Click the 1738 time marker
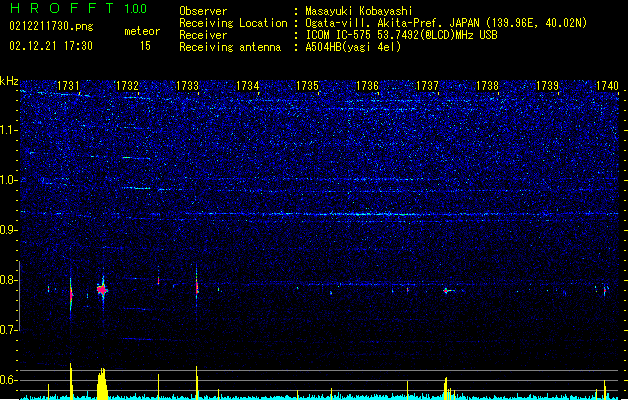Image resolution: width=629 pixels, height=400 pixels. click(487, 86)
